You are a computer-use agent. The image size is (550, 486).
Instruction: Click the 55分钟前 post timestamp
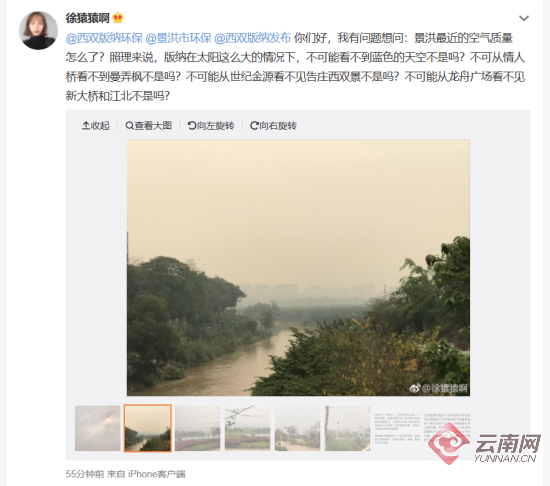[x=85, y=474]
